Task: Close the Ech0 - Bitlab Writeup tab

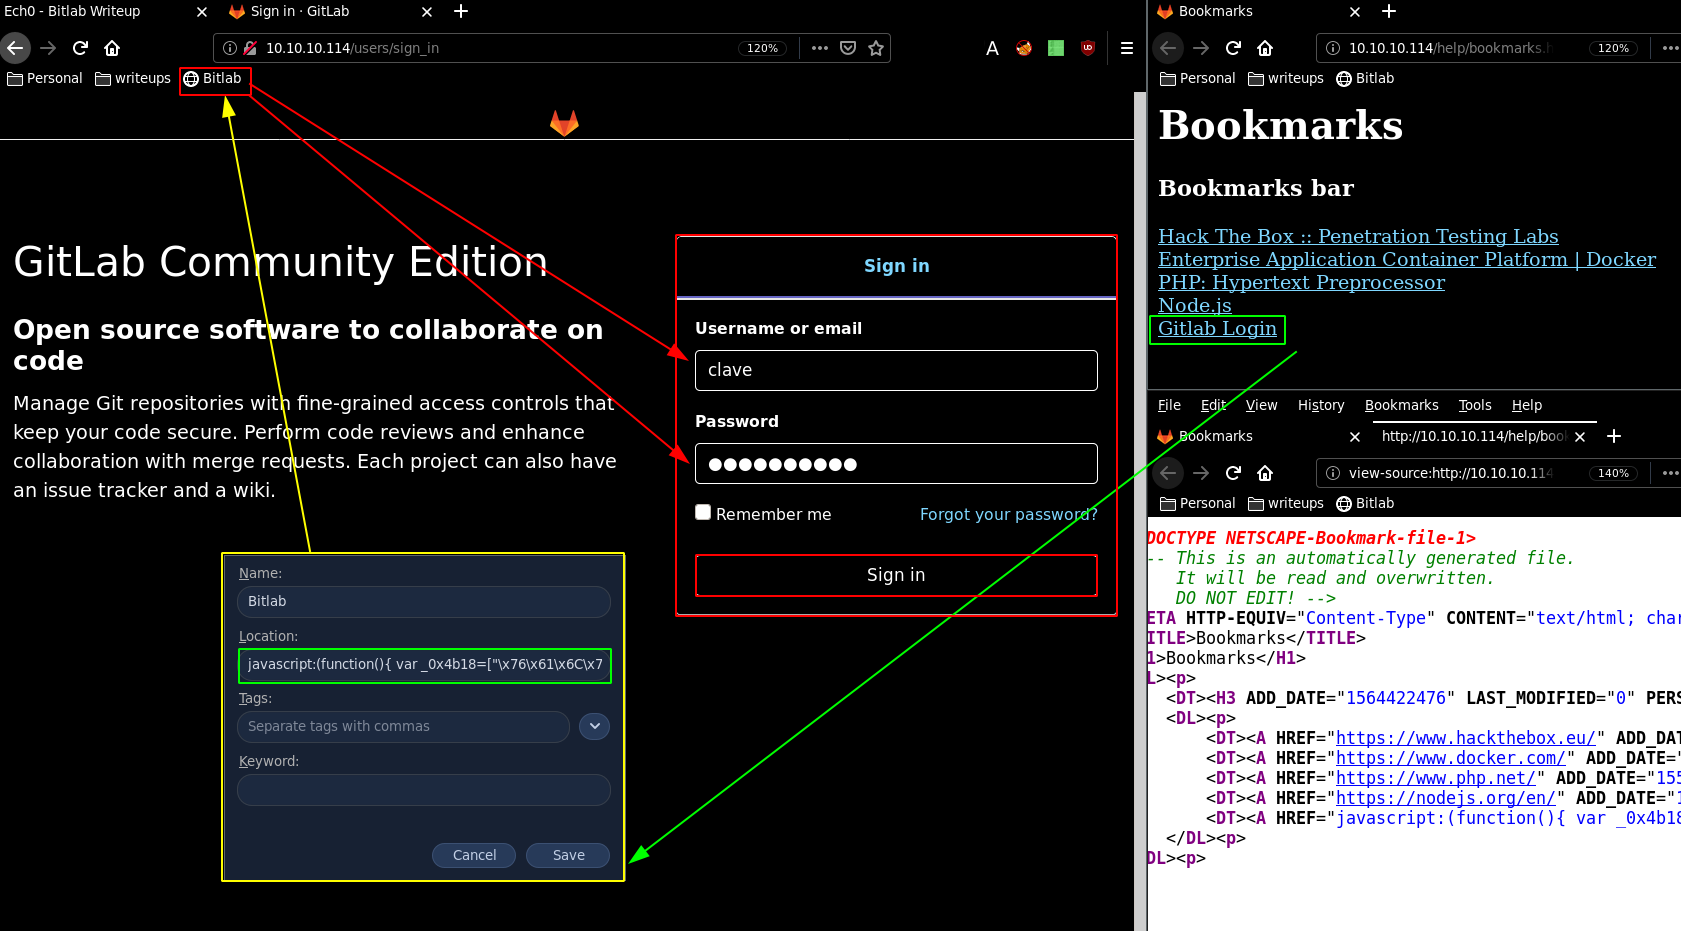Action: [202, 12]
